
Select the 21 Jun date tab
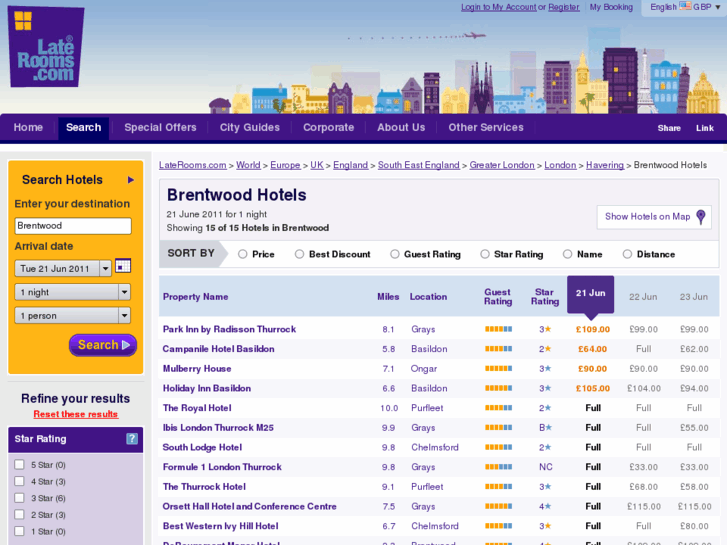[x=591, y=294]
